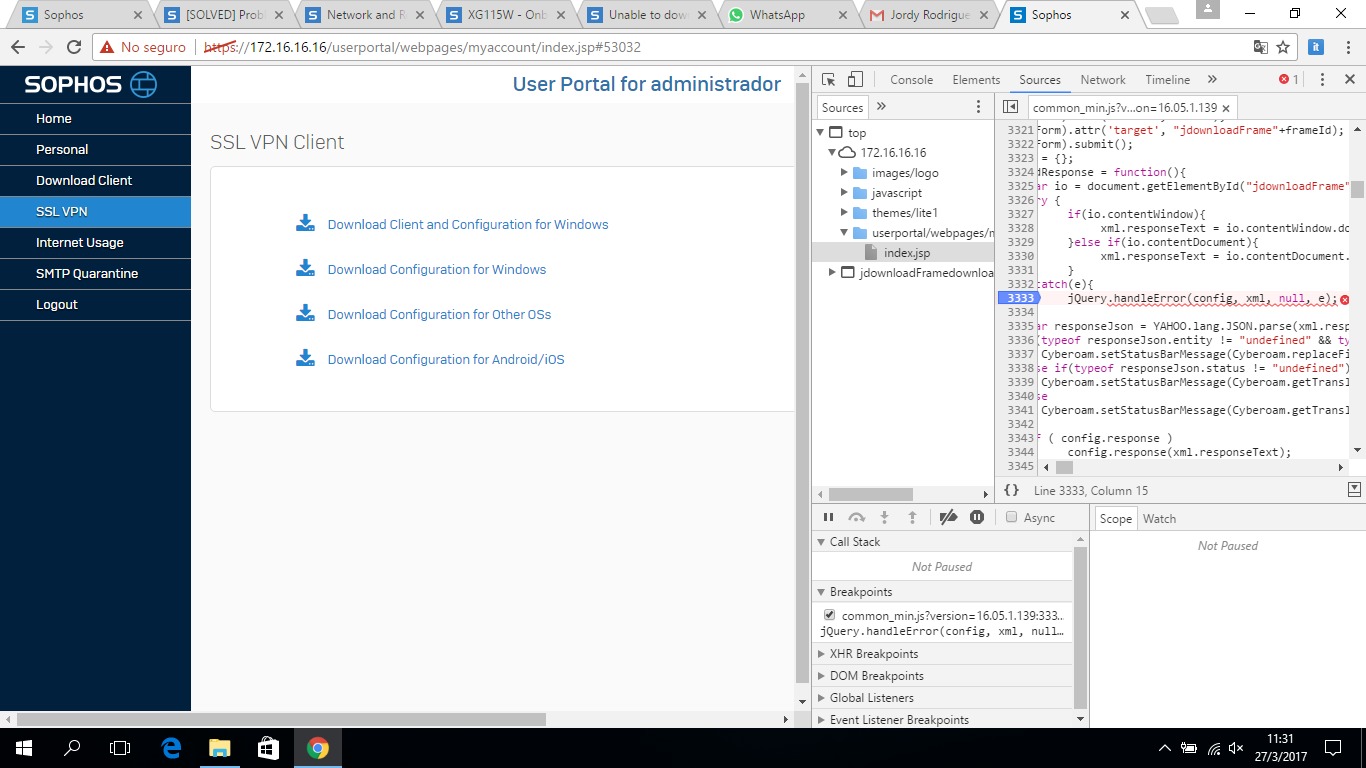The image size is (1366, 768).
Task: Collapse the top frame tree node
Action: click(821, 133)
